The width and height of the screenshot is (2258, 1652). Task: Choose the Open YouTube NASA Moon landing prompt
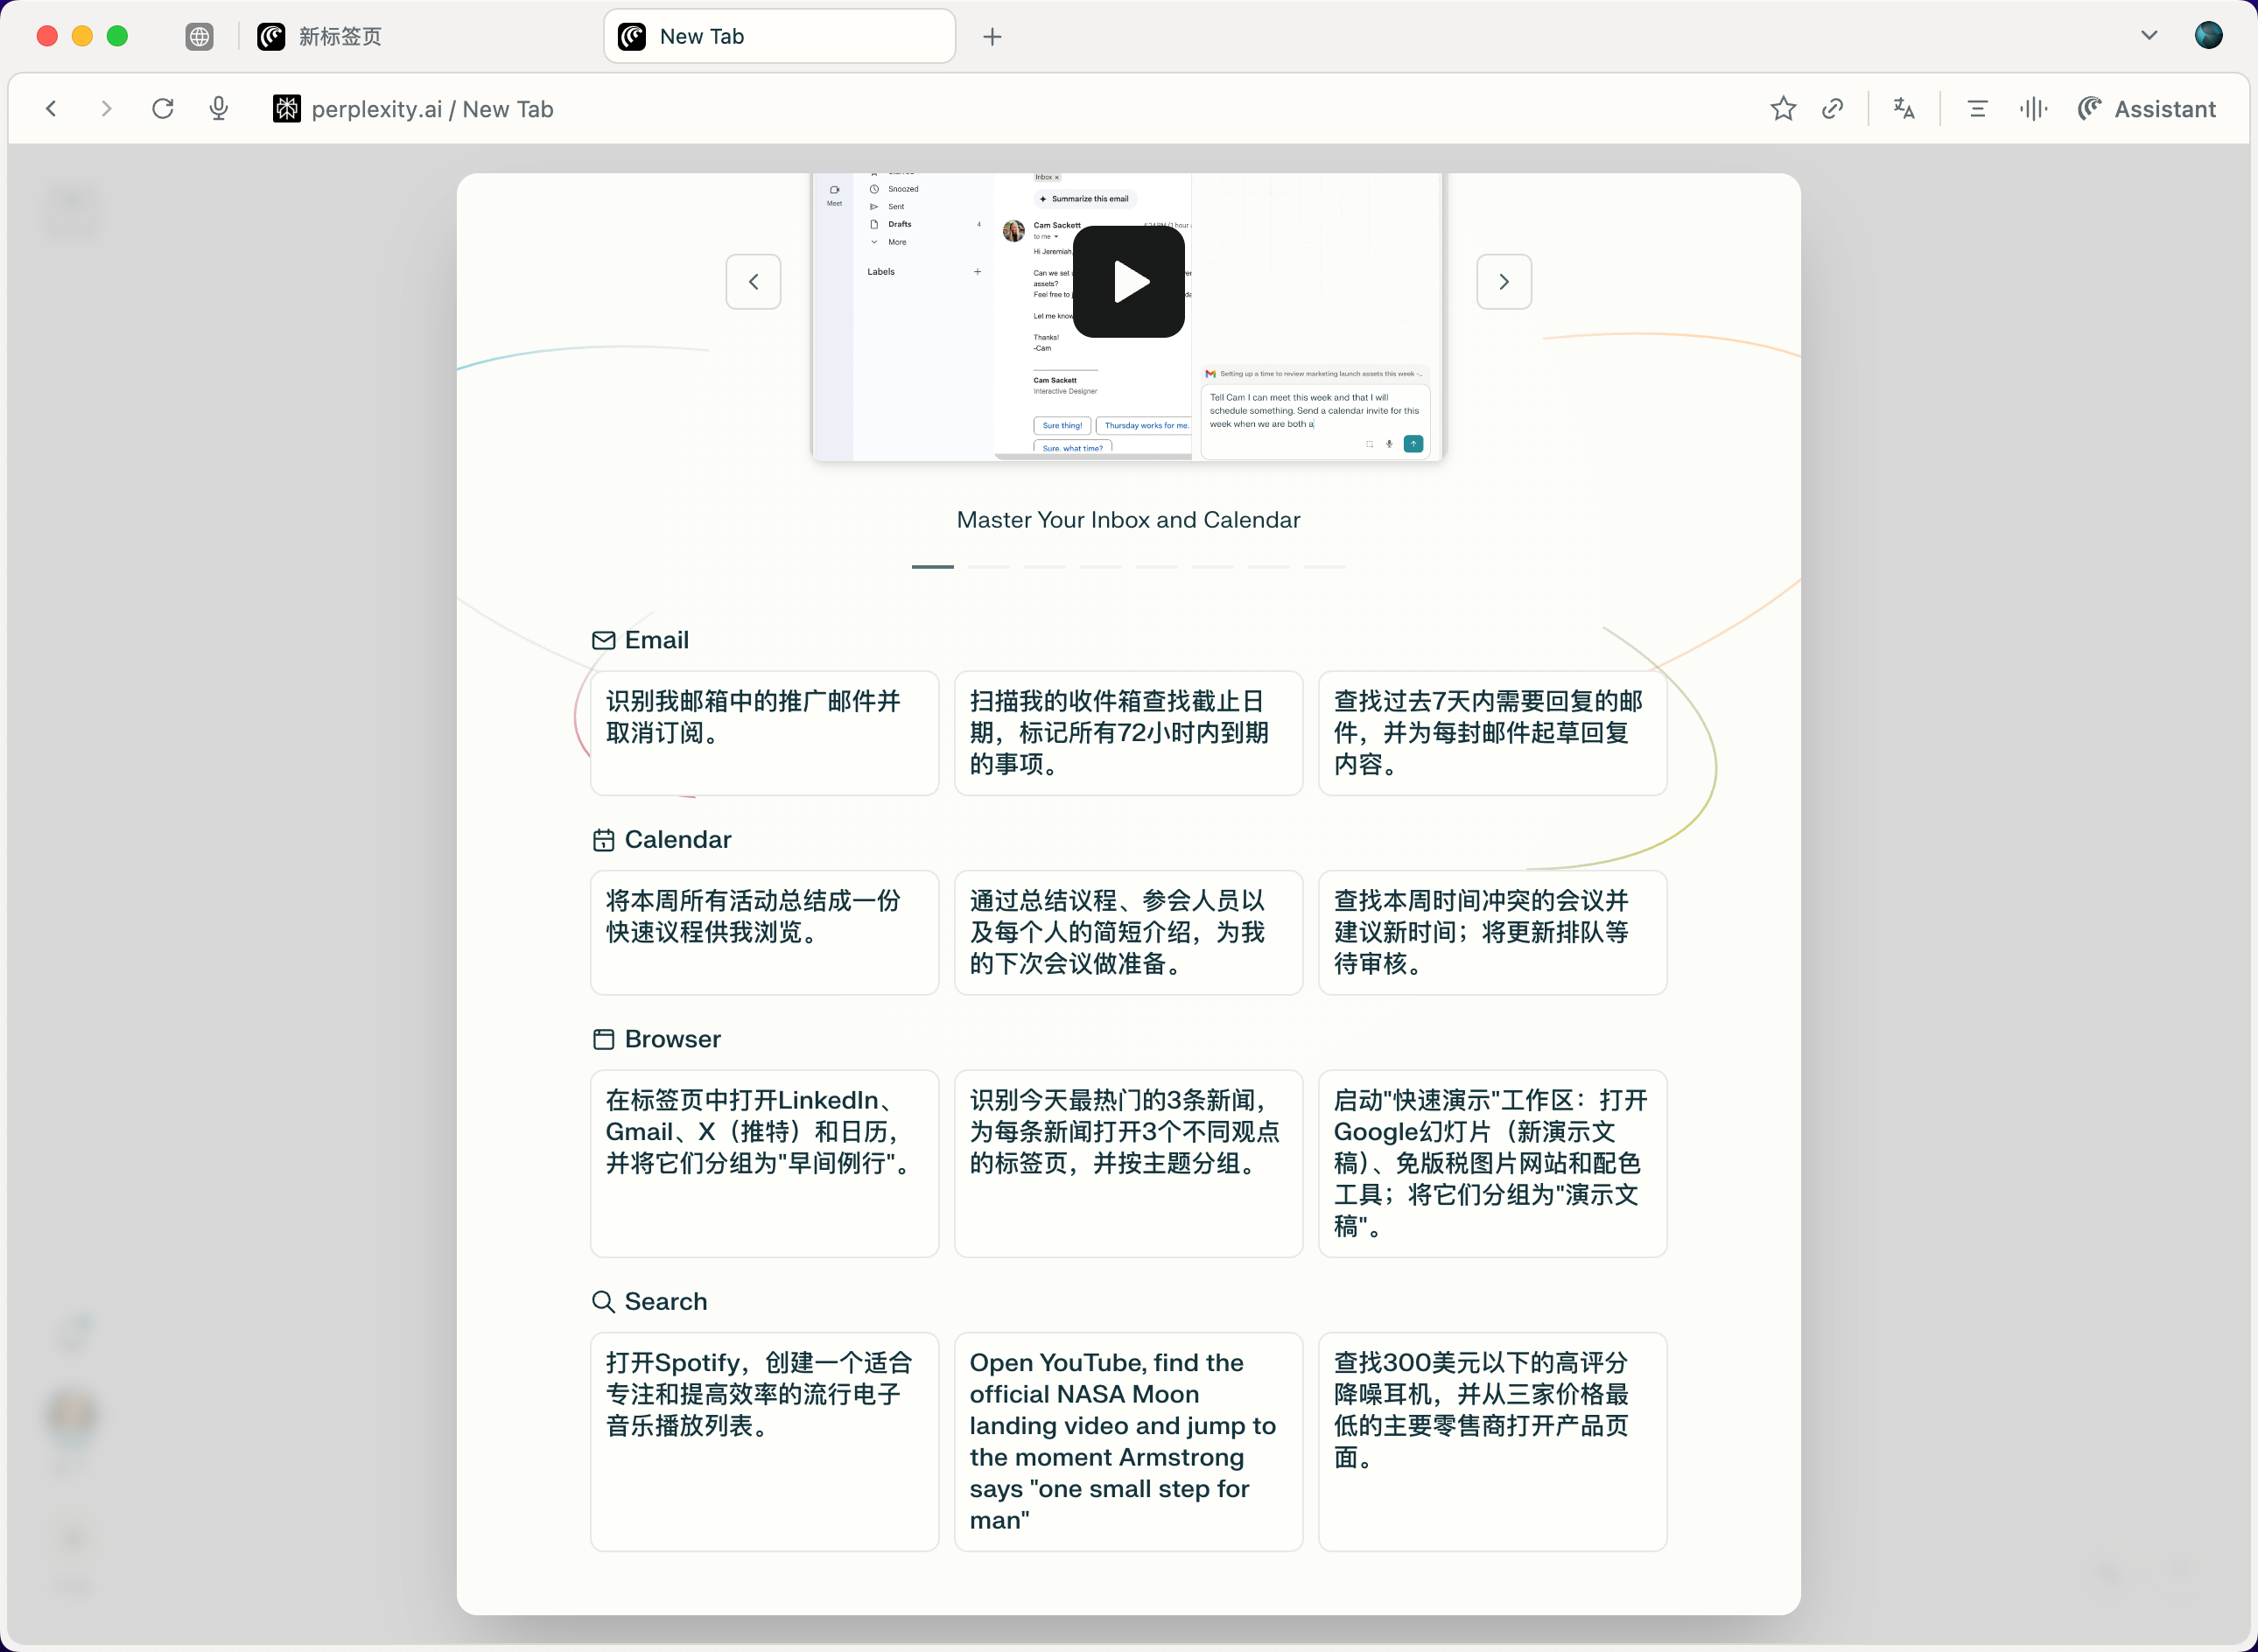point(1128,1441)
